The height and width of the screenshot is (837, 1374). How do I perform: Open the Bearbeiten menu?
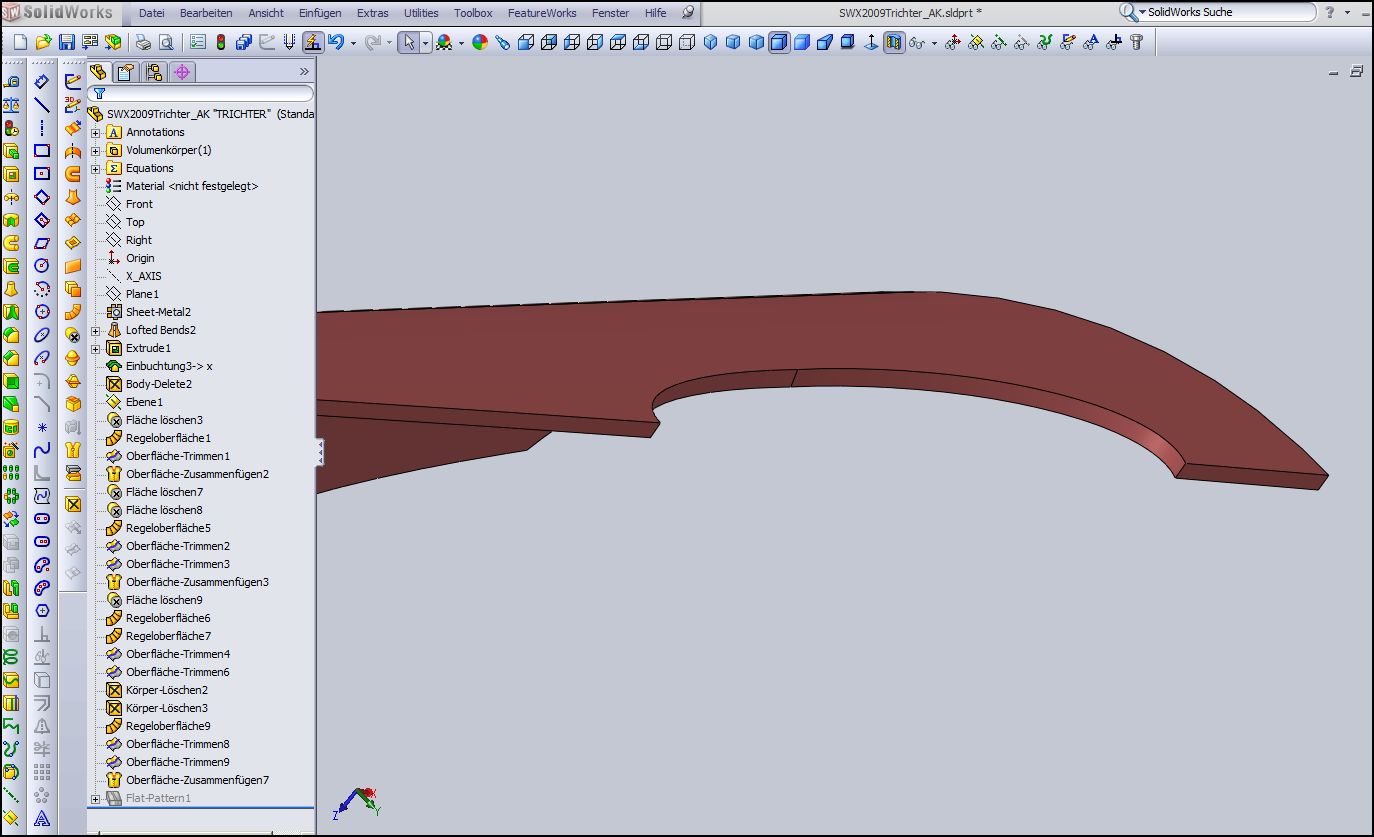tap(206, 13)
